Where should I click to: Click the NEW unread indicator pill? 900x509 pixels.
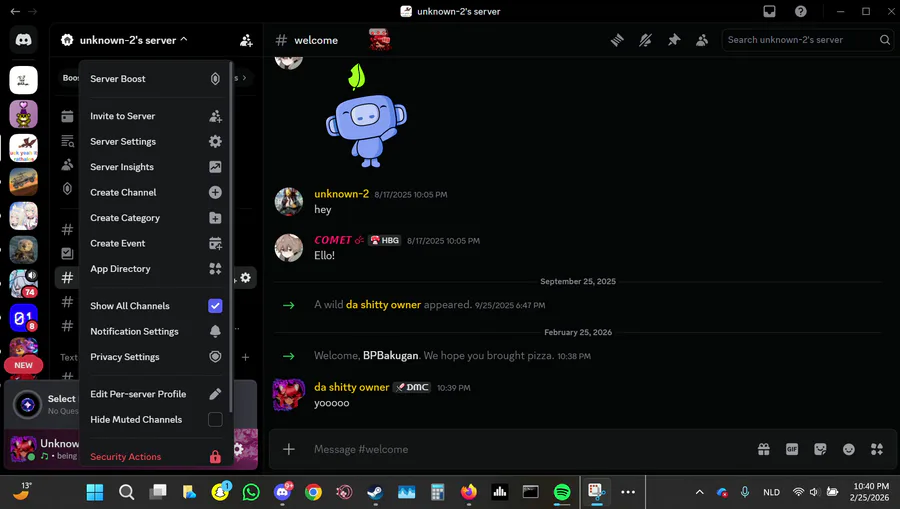[x=24, y=365]
